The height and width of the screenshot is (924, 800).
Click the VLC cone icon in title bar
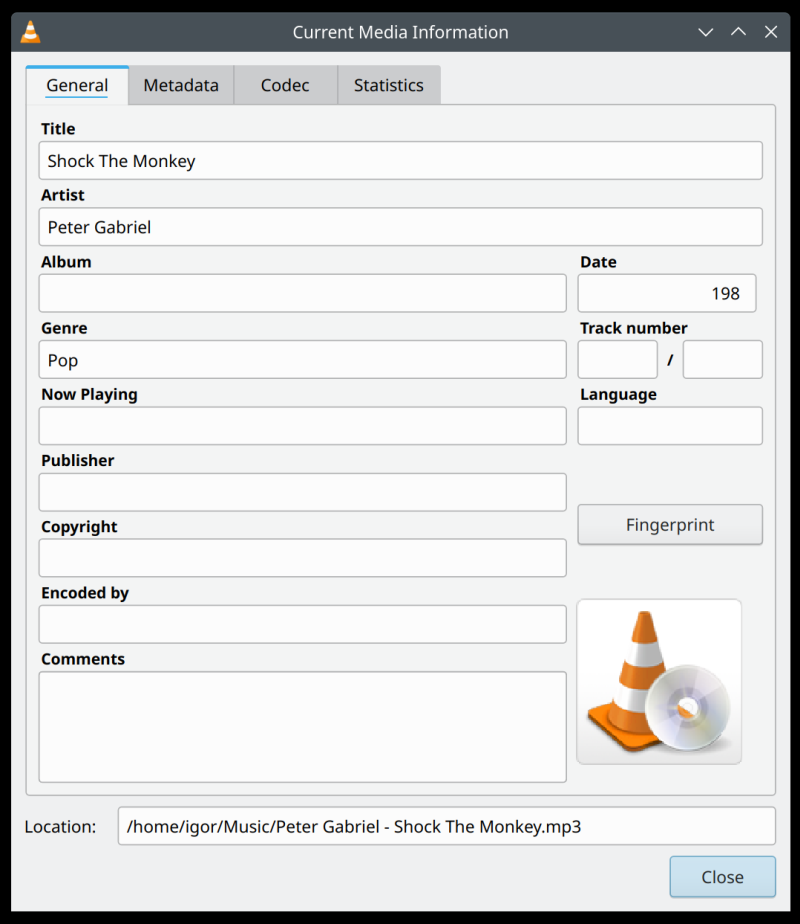pyautogui.click(x=30, y=32)
